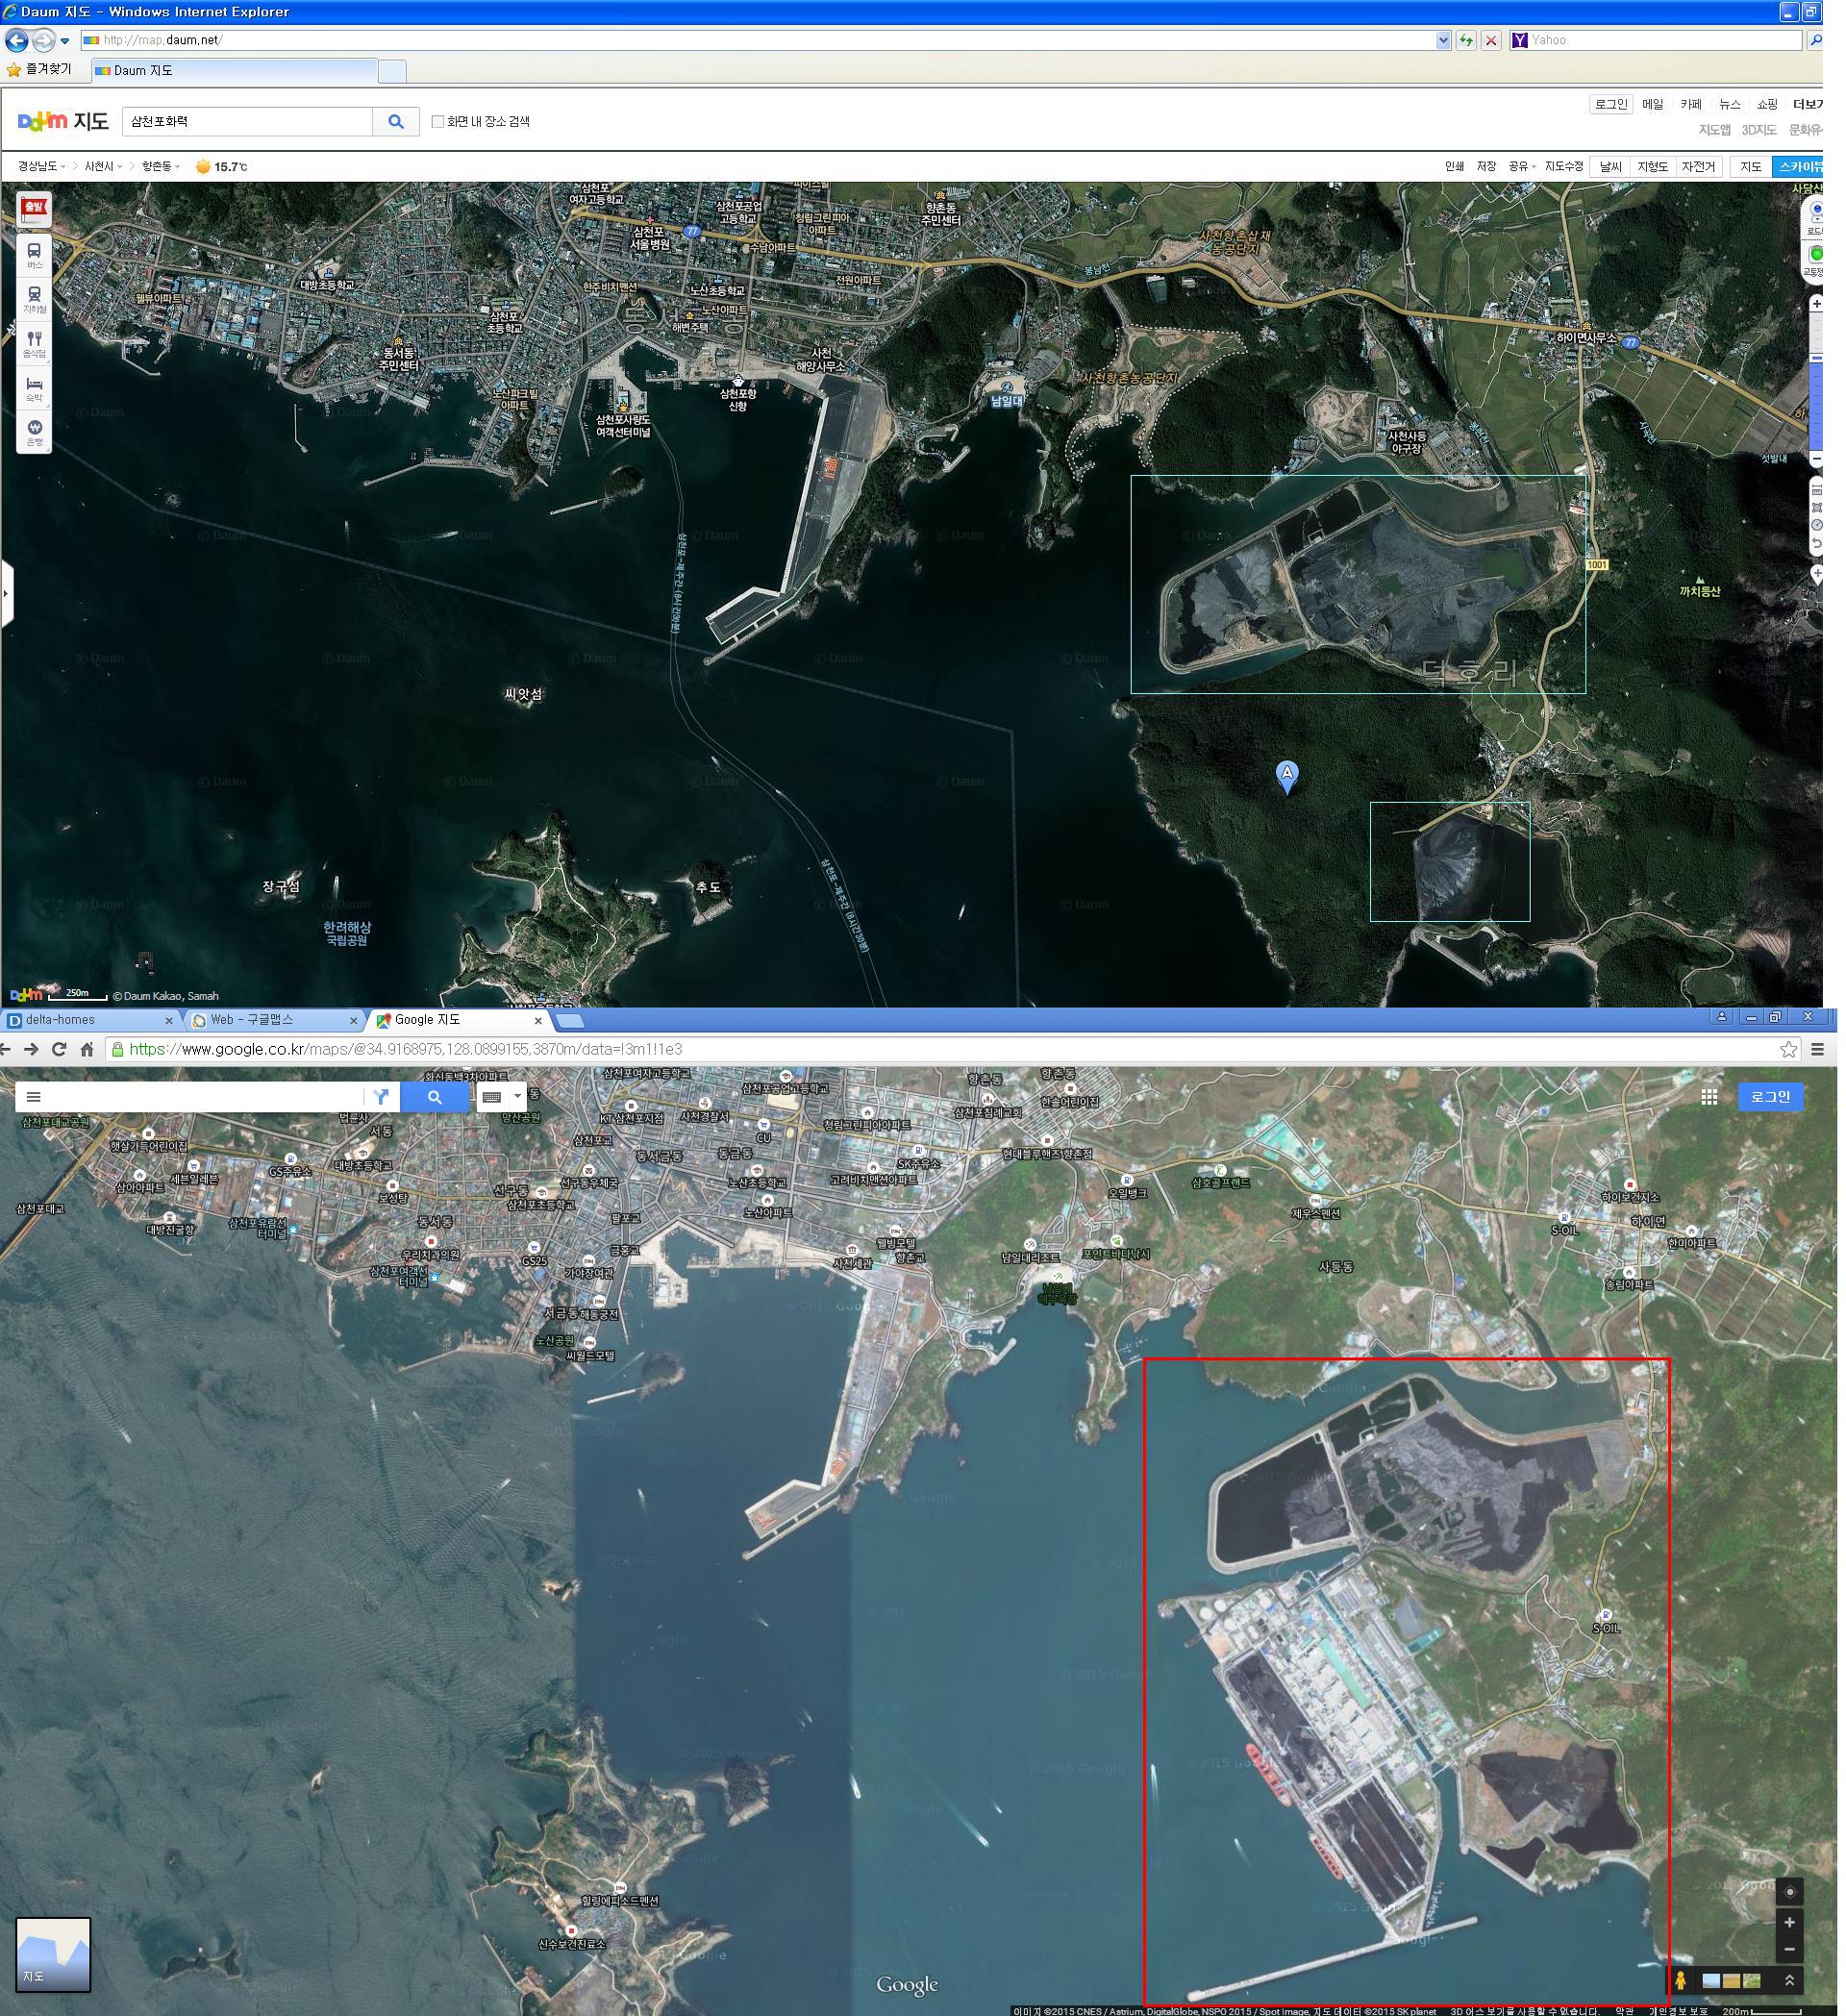The image size is (1846, 2016).
Task: Refresh the Internet Explorer page
Action: (x=1466, y=40)
